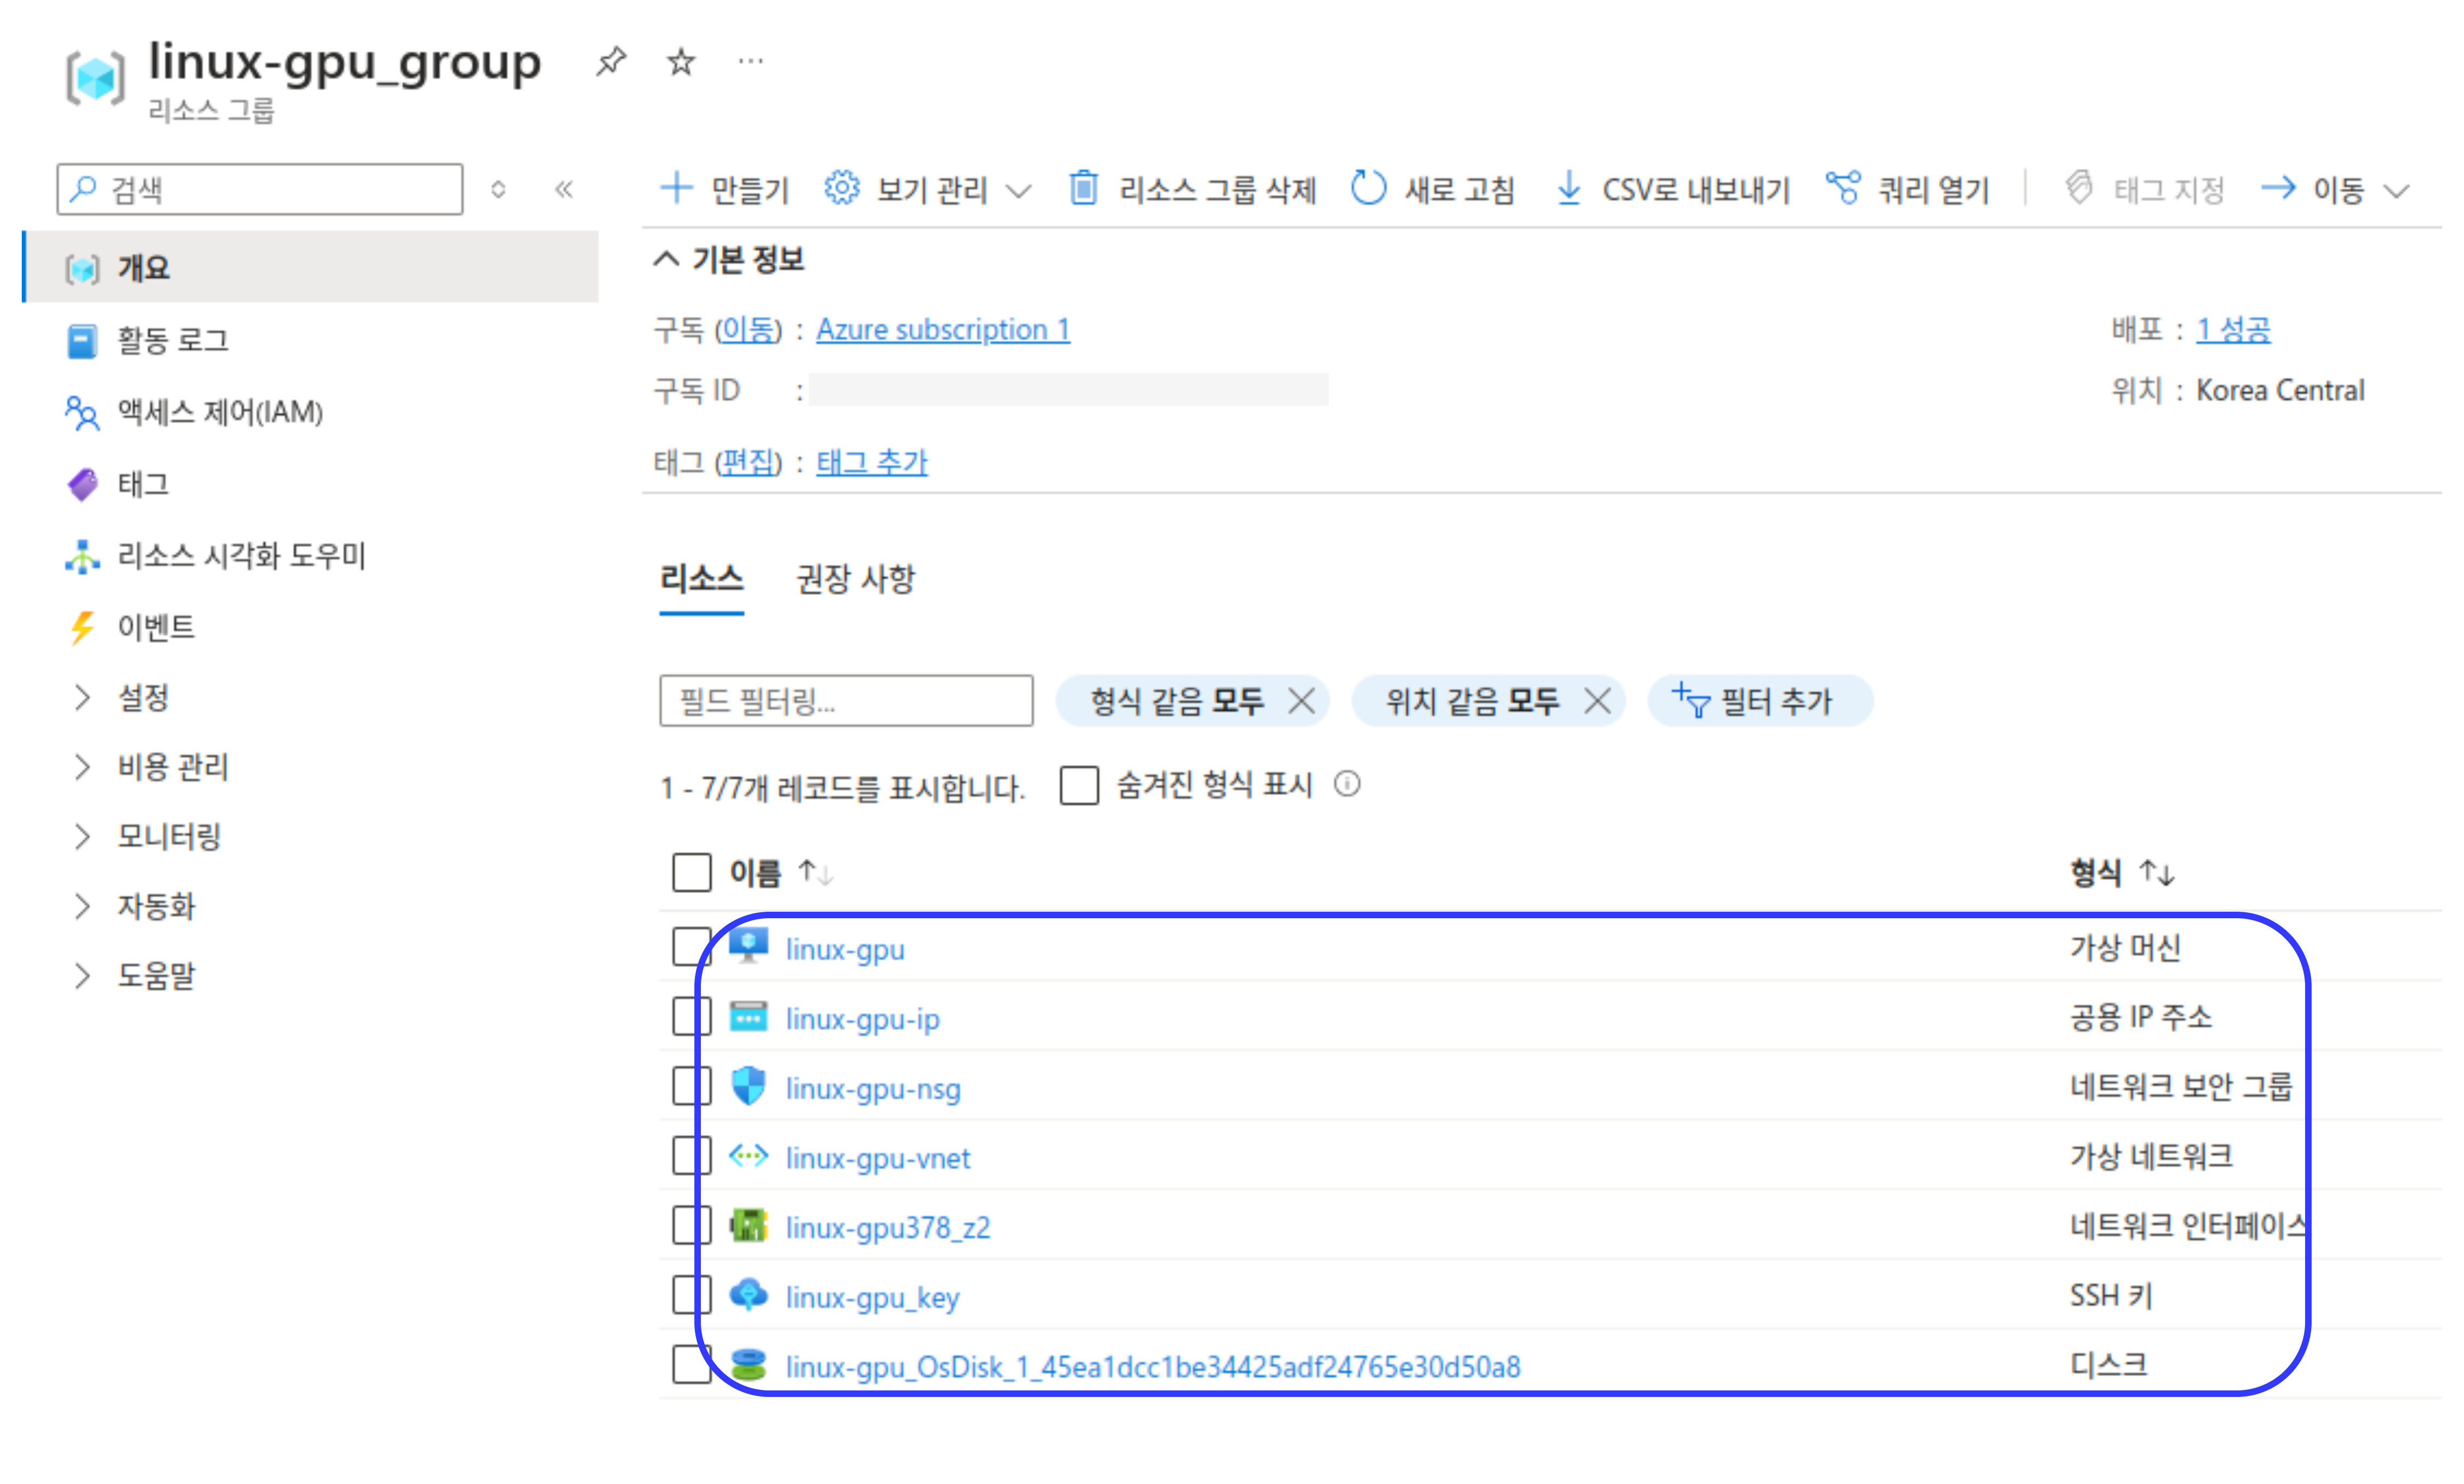Check the linux-gpu378_z2 row checkbox
2464x1484 pixels.
(691, 1225)
